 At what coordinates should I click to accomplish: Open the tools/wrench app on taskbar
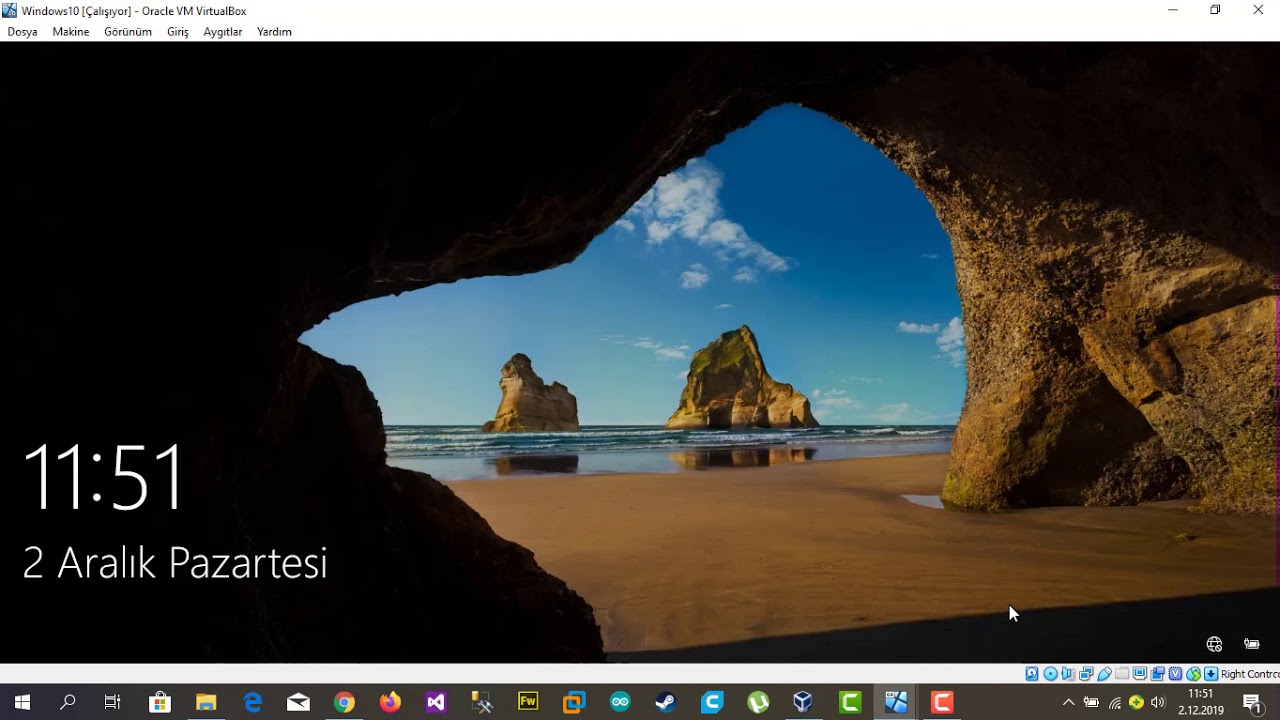[x=482, y=702]
